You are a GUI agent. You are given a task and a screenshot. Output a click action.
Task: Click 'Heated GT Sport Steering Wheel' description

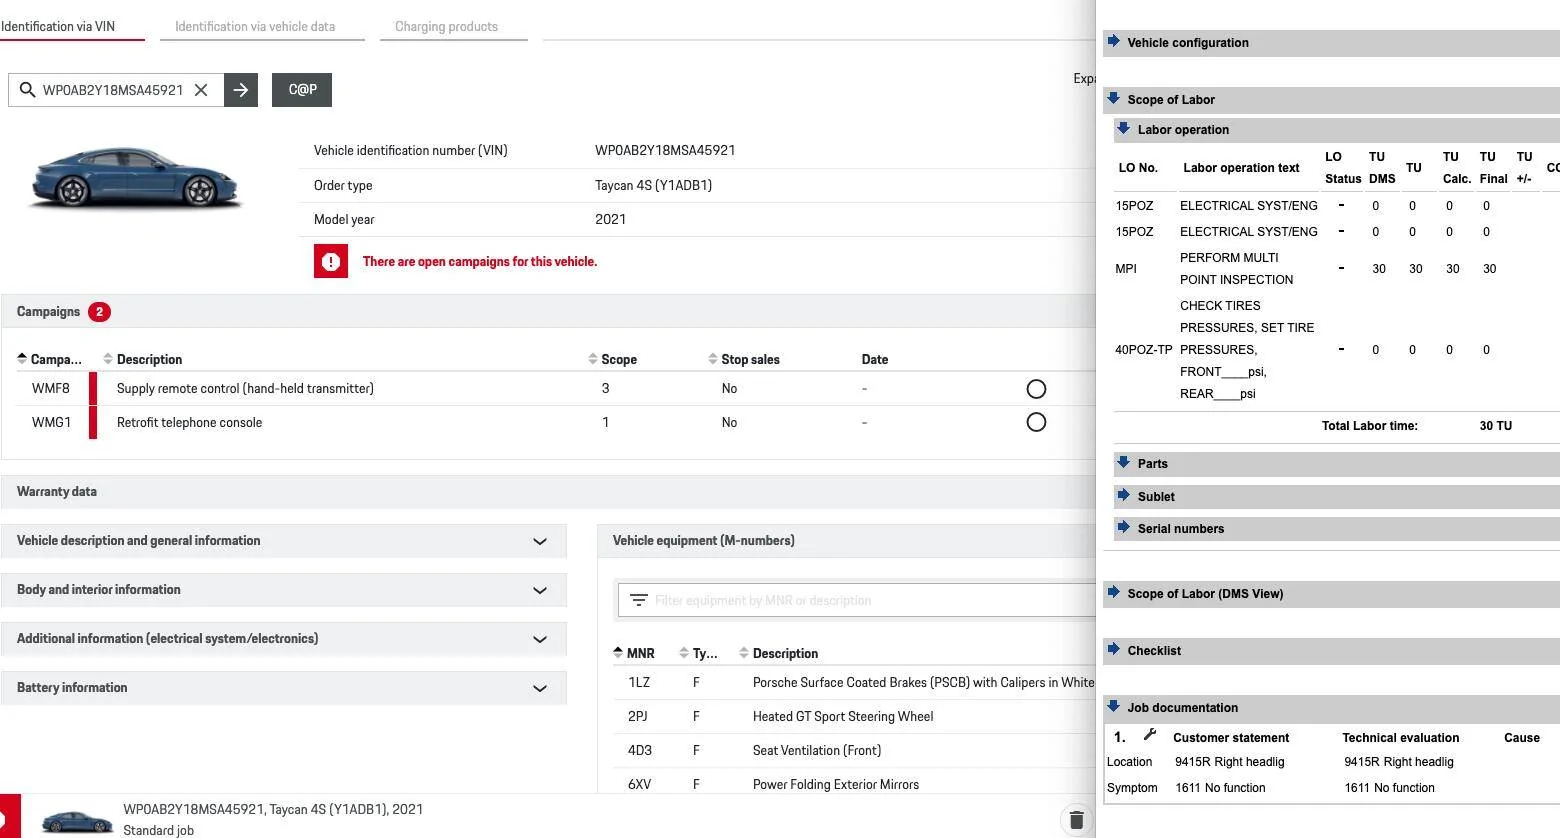point(843,717)
